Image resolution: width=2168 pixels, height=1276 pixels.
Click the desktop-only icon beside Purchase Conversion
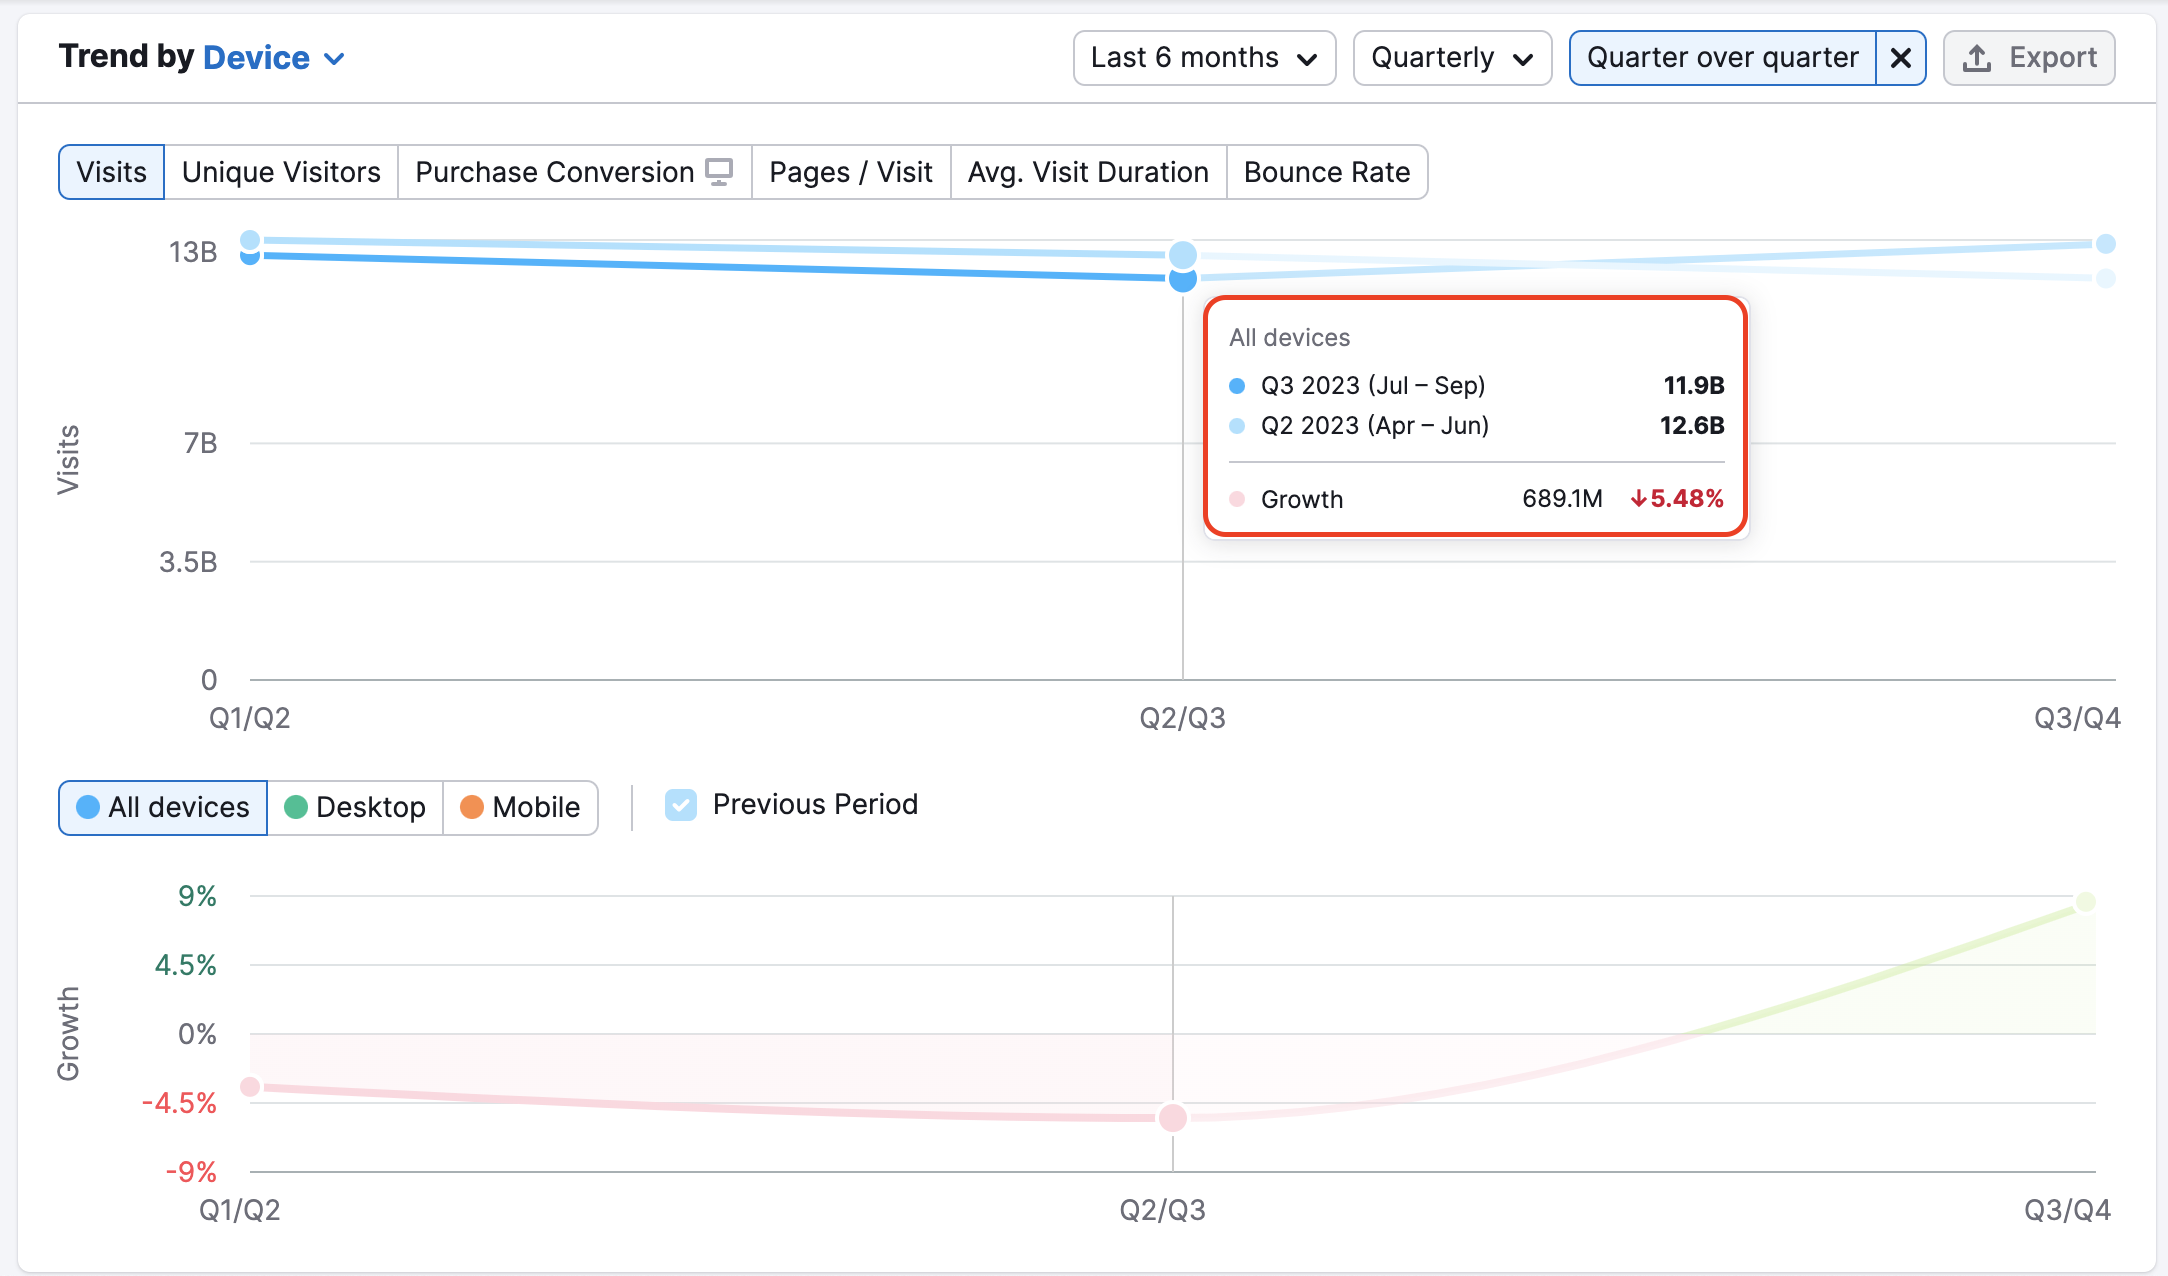(x=719, y=172)
